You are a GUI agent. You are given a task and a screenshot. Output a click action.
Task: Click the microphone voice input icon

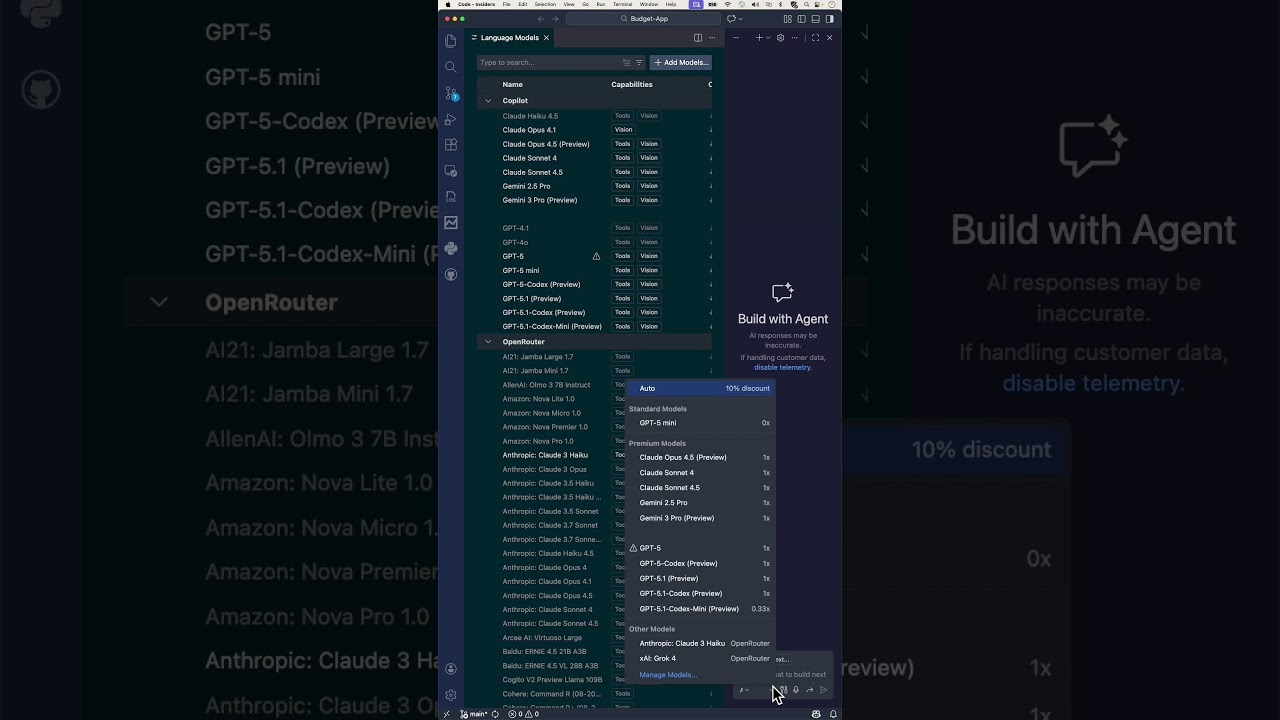(797, 690)
